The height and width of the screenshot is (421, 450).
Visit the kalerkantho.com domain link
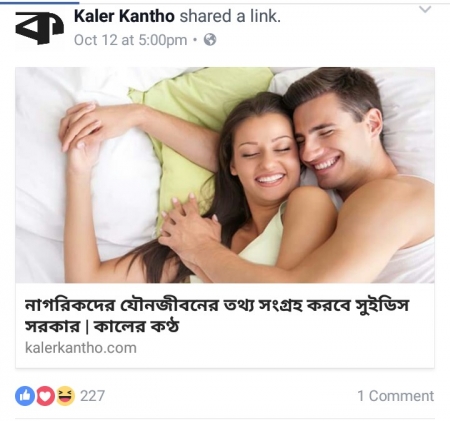click(x=81, y=348)
